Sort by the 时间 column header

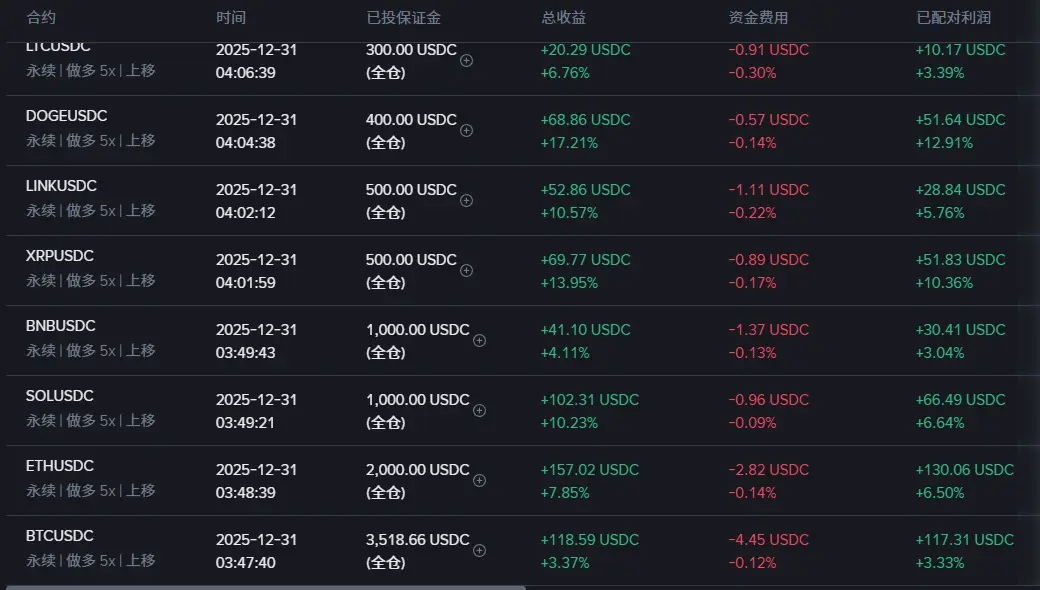[230, 18]
